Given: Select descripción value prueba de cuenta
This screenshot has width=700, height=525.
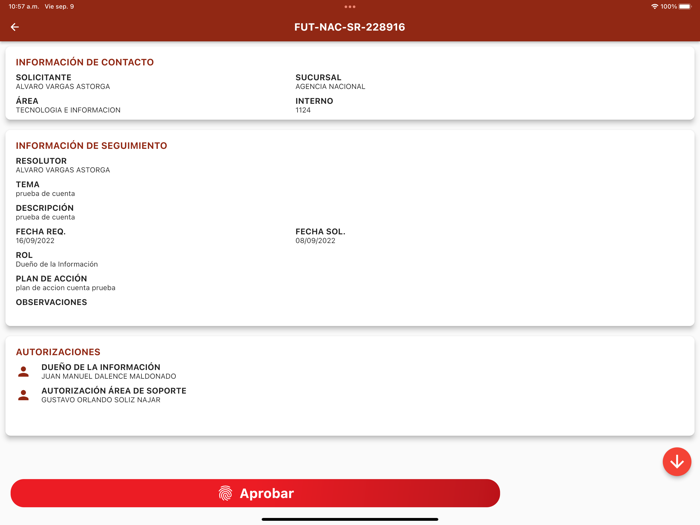Looking at the screenshot, I should click(x=46, y=217).
